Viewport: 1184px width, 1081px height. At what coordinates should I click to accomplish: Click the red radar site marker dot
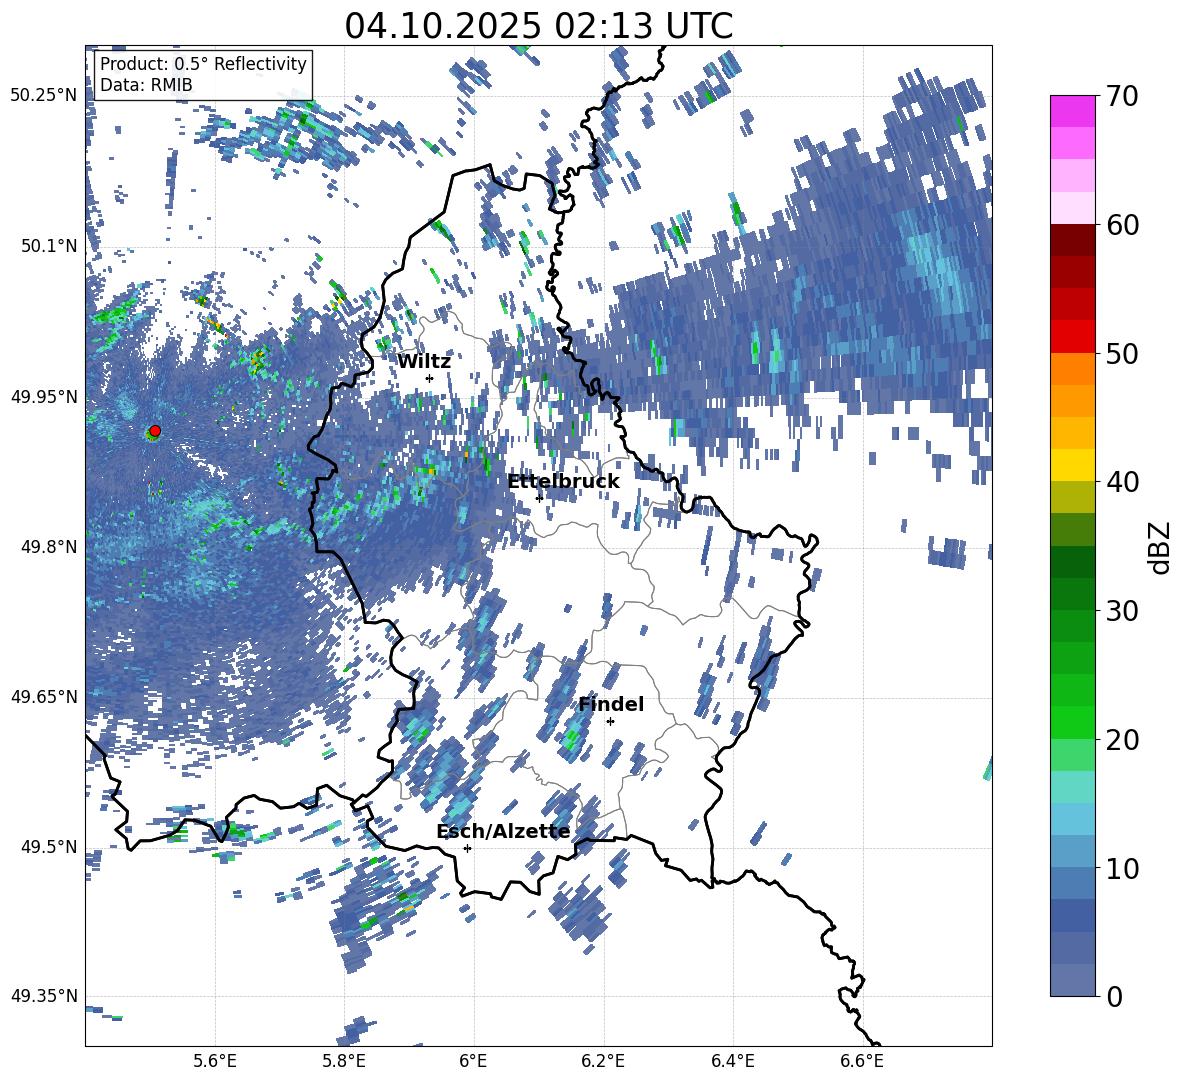155,431
